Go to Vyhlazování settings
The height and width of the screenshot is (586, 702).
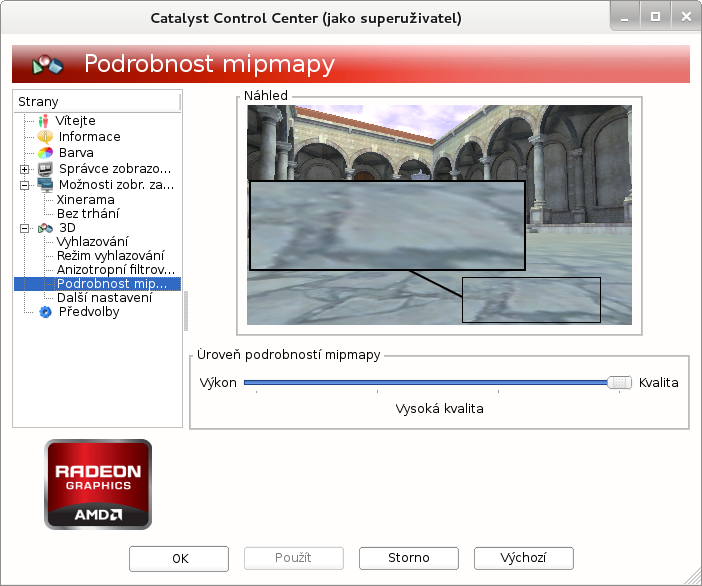[92, 242]
